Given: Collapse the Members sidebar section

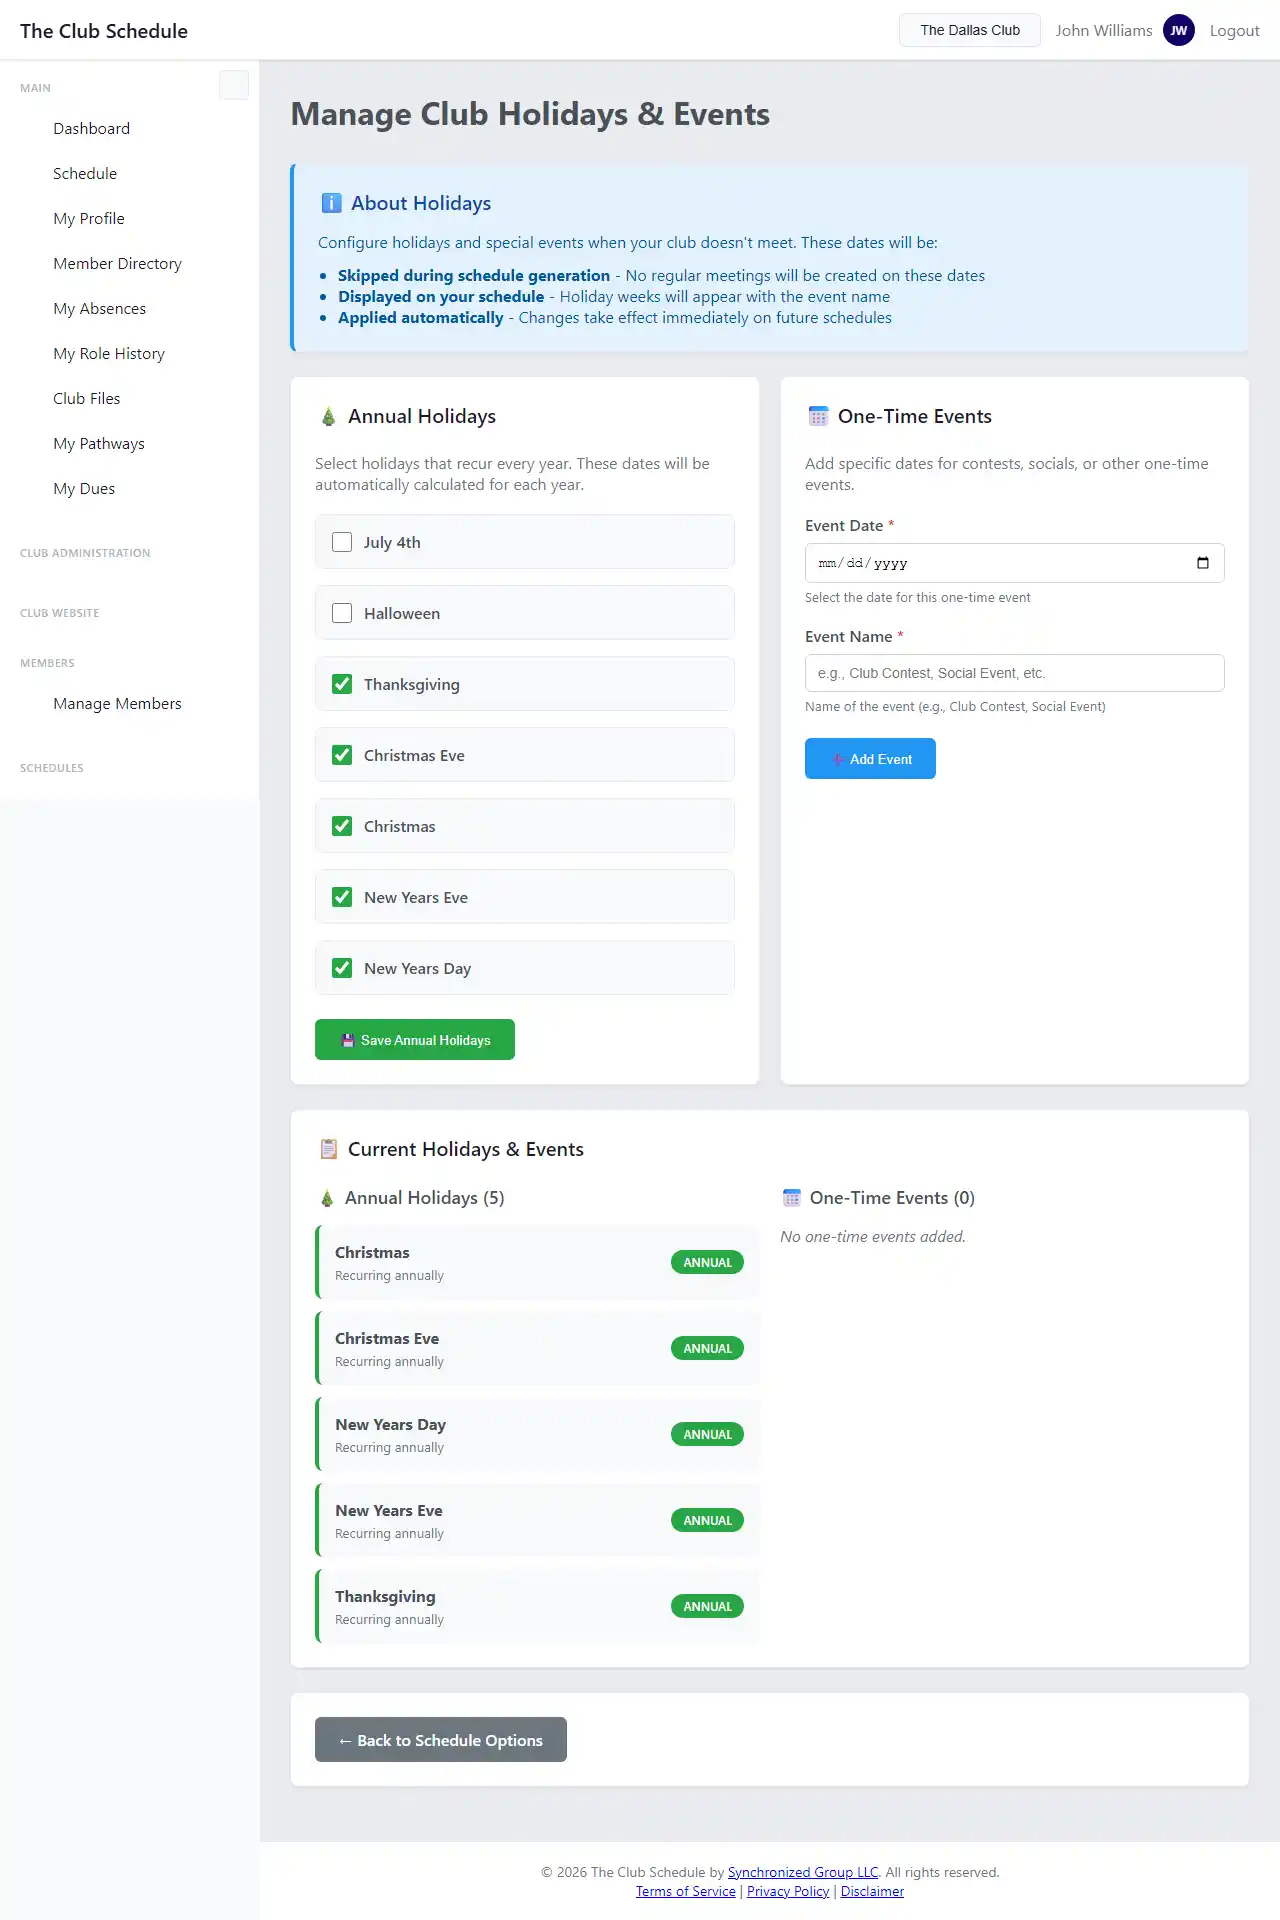Looking at the screenshot, I should (47, 663).
